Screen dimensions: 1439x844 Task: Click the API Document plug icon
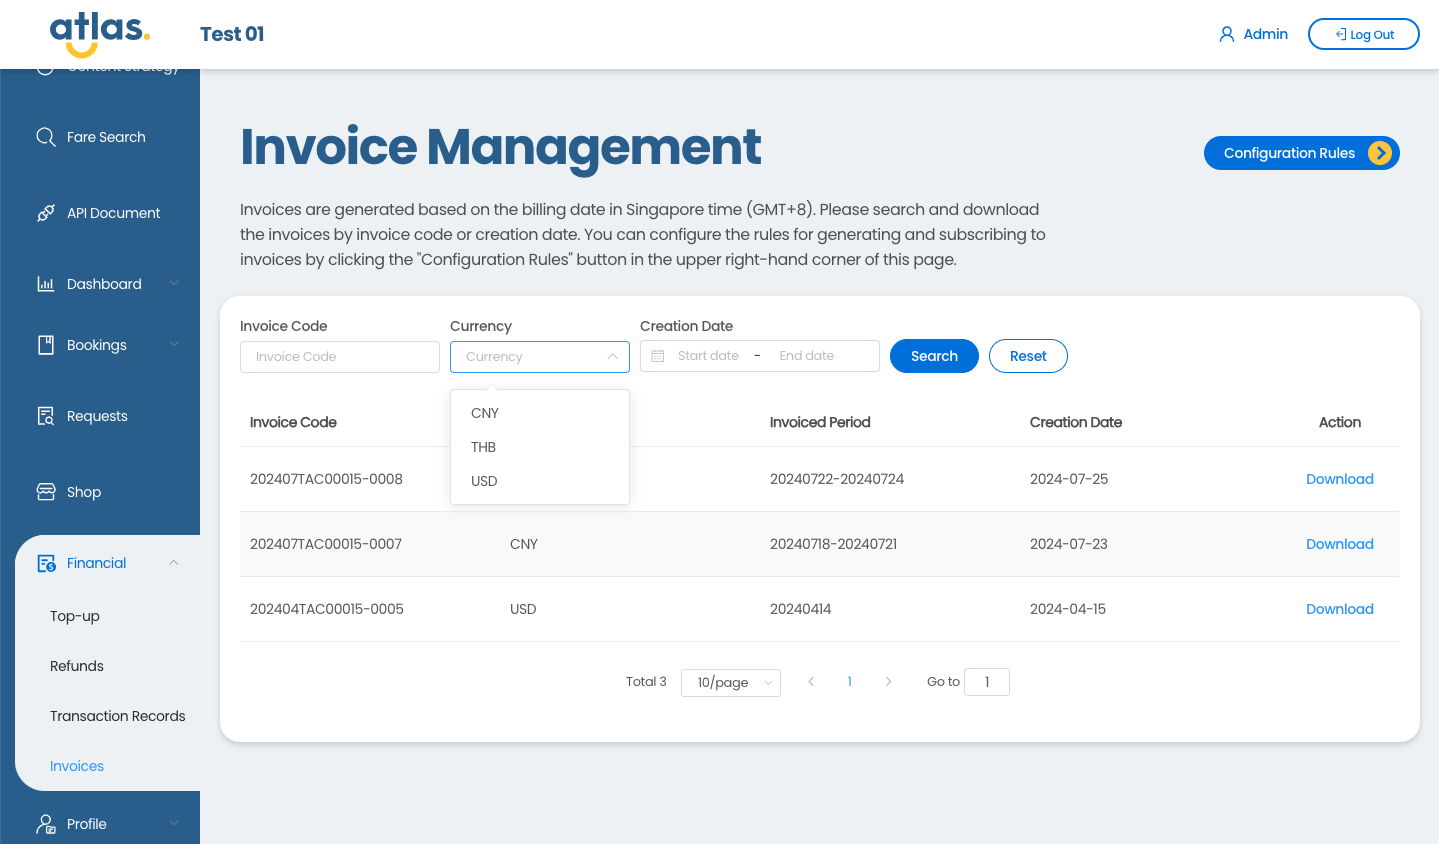coord(46,213)
